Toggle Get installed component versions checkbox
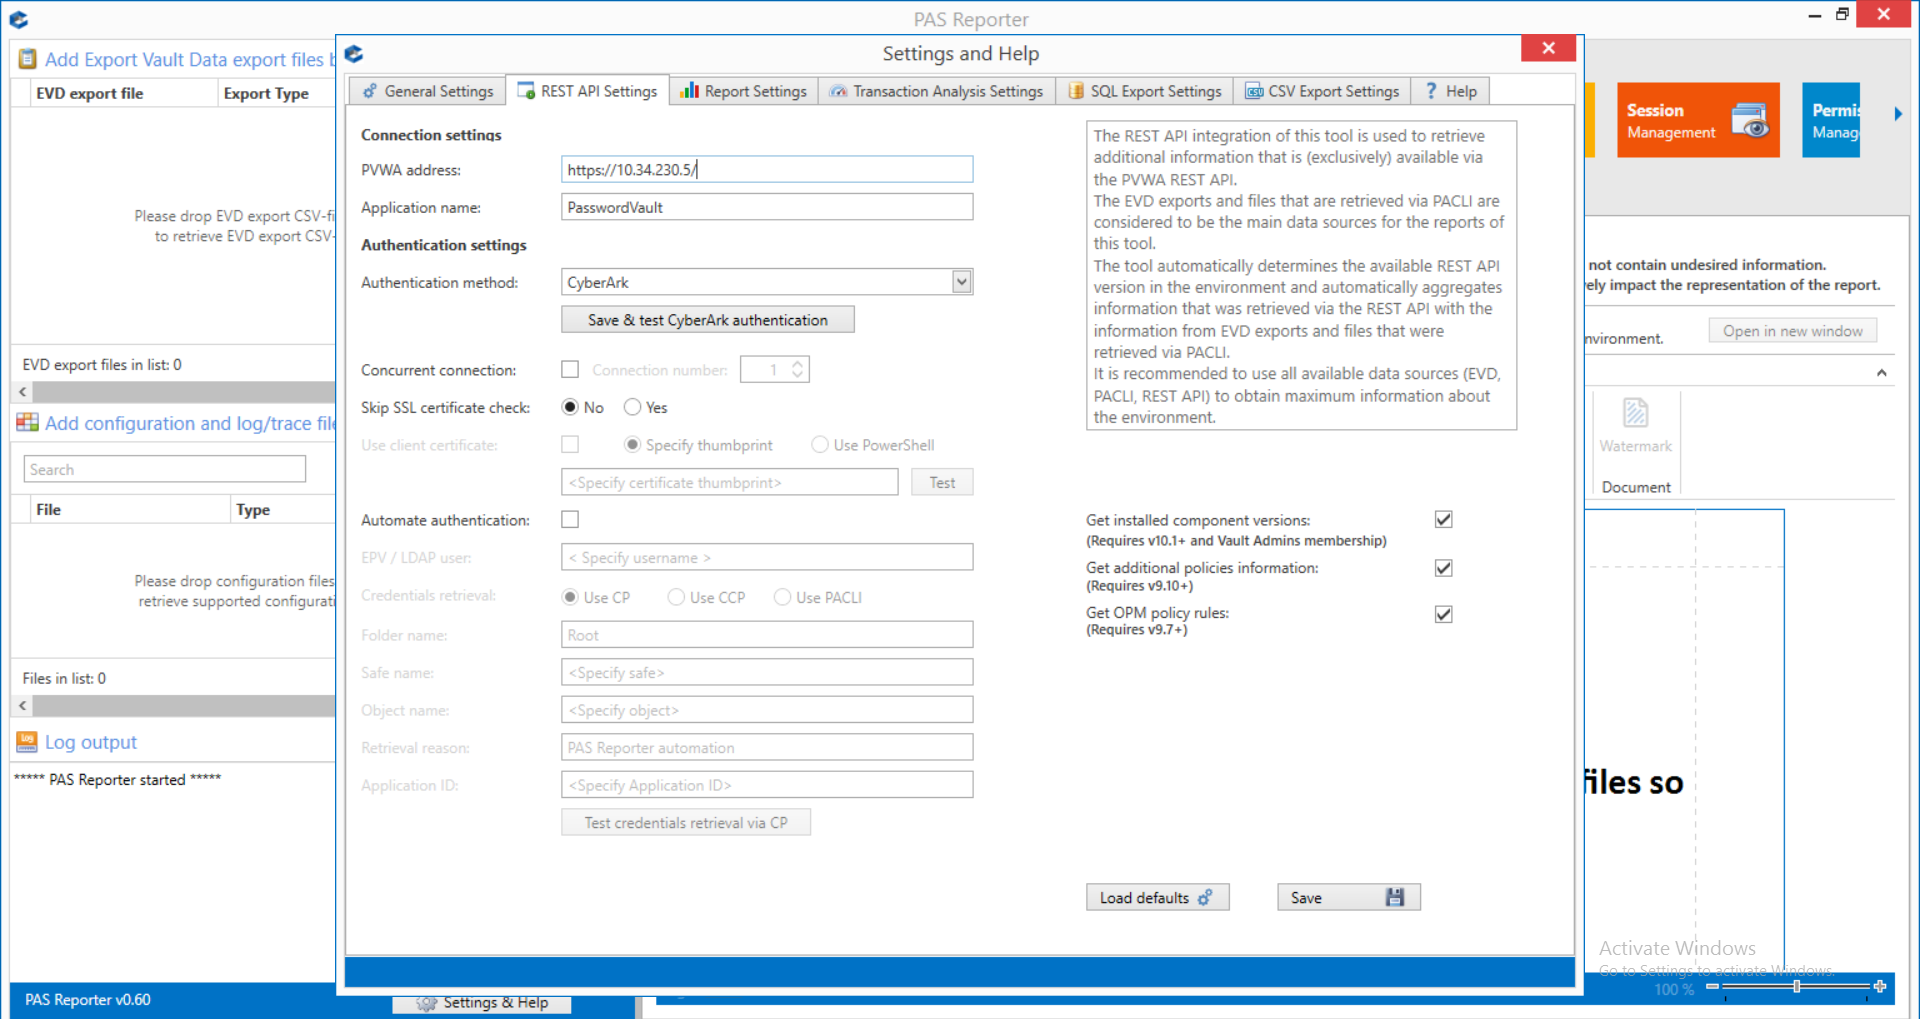Viewport: 1920px width, 1019px height. tap(1443, 519)
